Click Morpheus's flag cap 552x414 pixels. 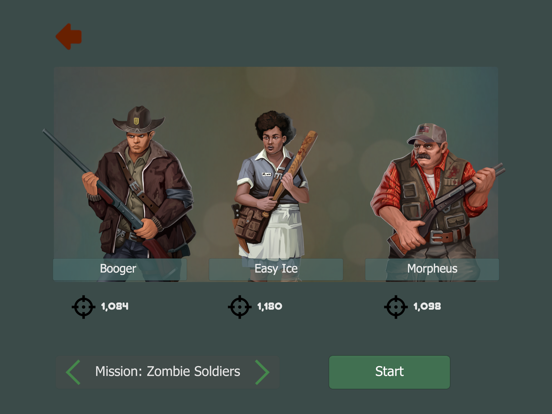pos(427,133)
